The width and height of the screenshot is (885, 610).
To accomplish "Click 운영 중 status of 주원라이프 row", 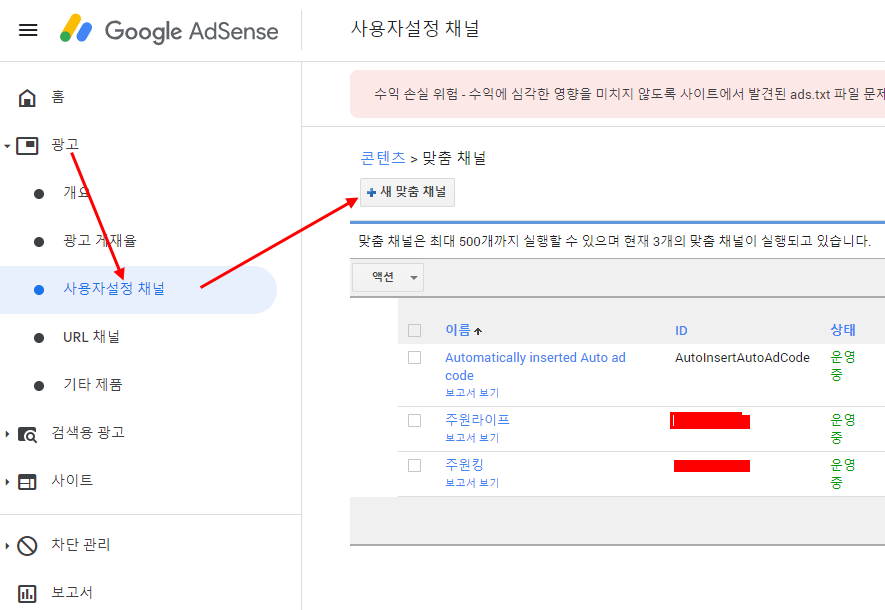I will [x=843, y=428].
